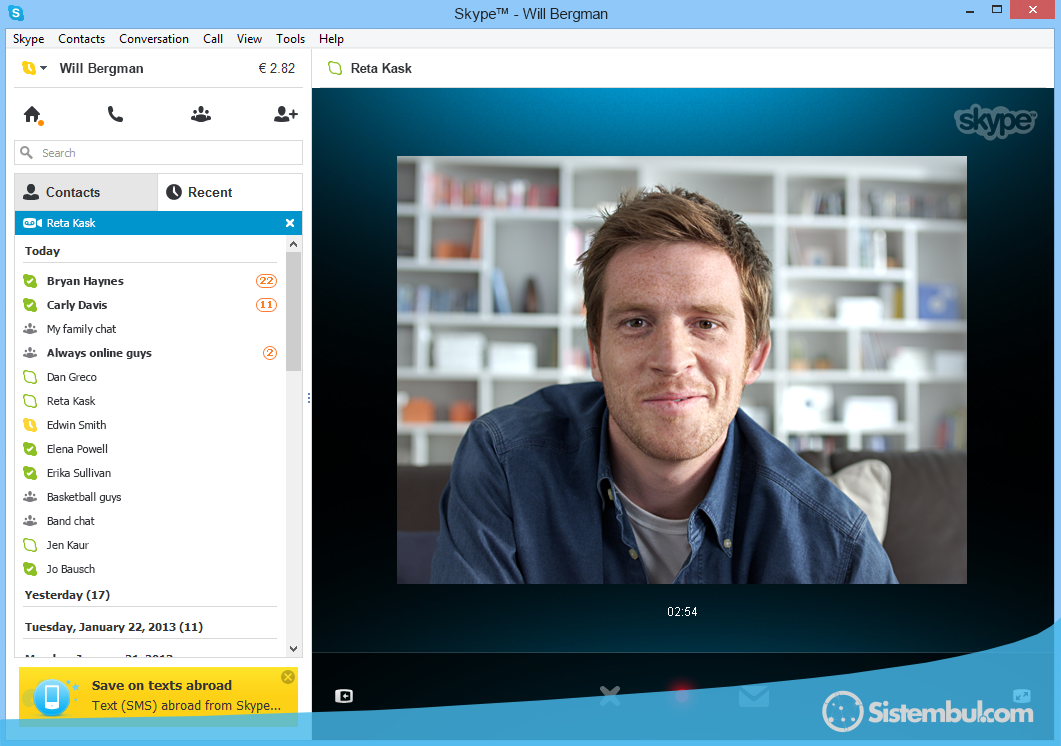Close the Reta Kask active call entry
The height and width of the screenshot is (746, 1061).
click(x=290, y=223)
